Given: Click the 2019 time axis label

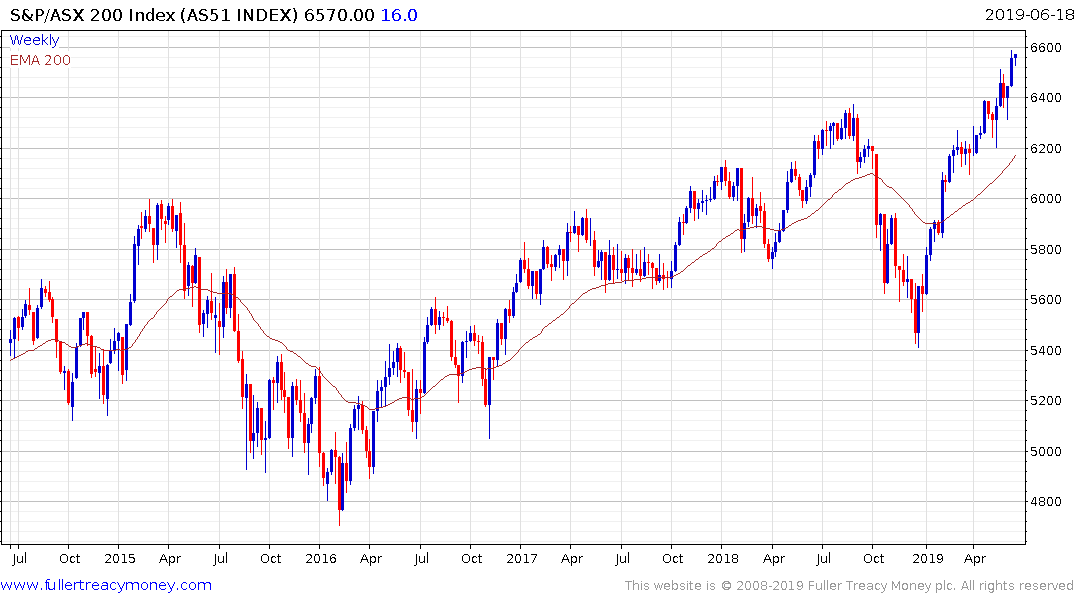Looking at the screenshot, I should coord(928,558).
